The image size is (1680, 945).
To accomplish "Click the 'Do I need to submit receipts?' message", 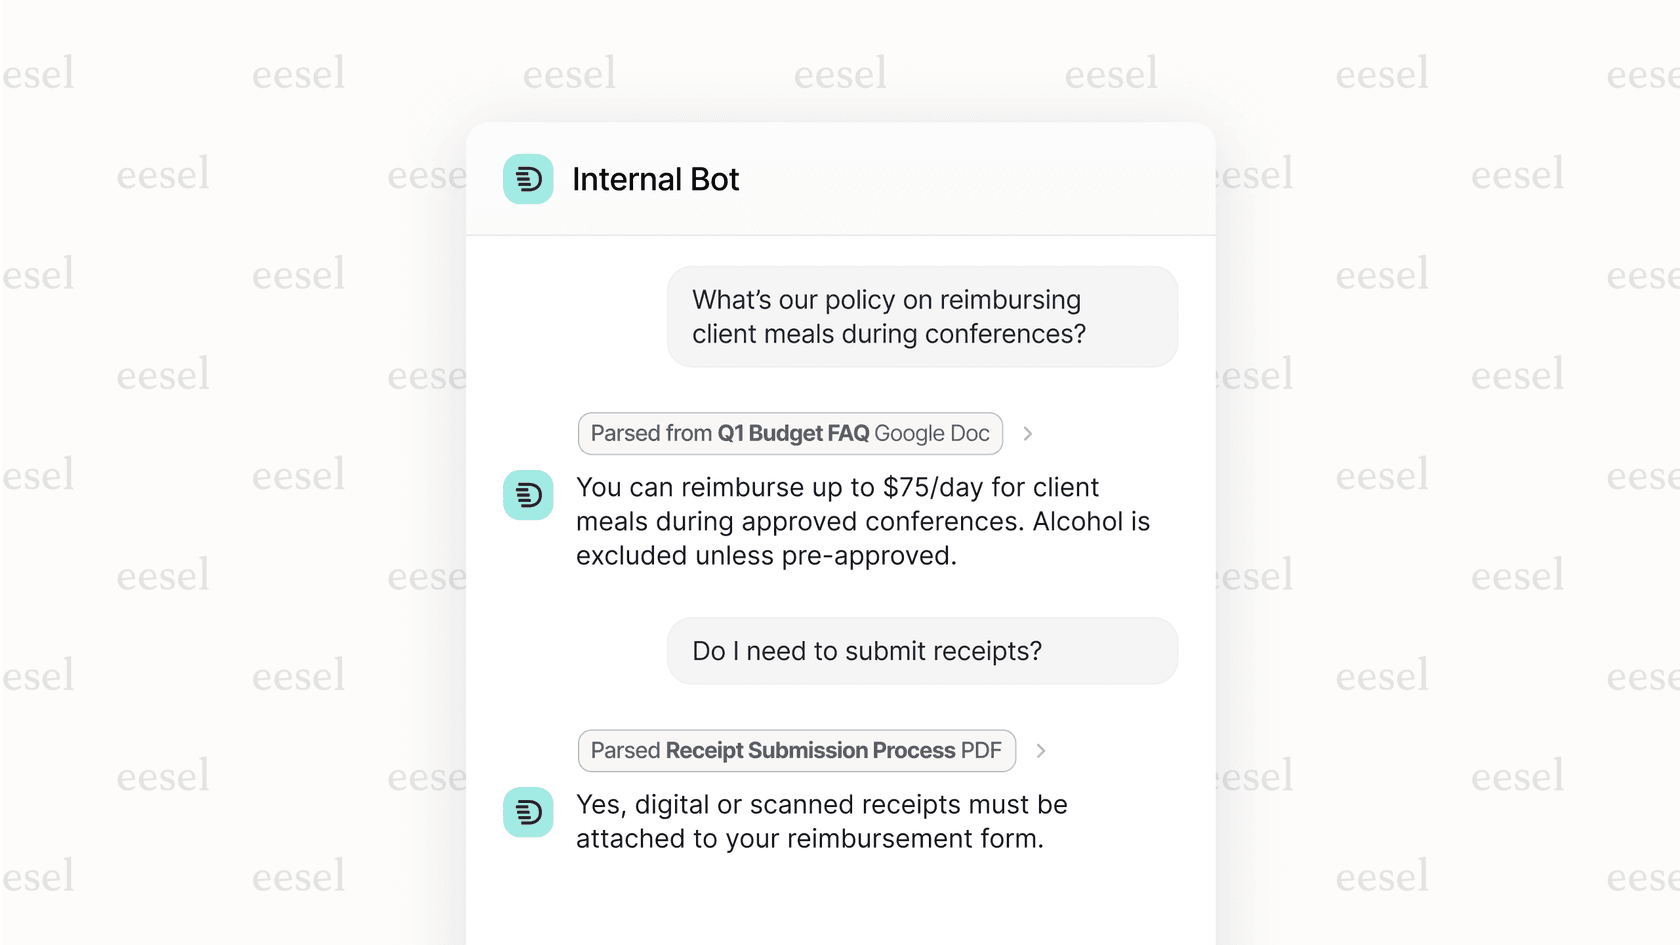I will point(922,650).
